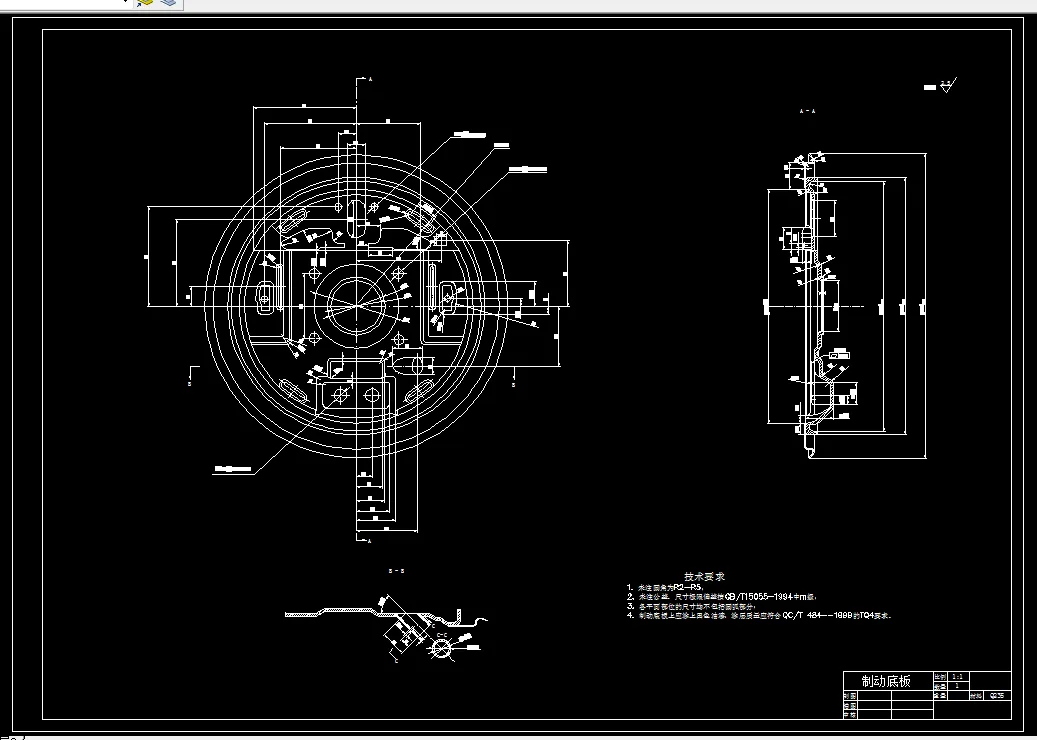Click requirement line mentioning QC/T 484
Viewport: 1037px width, 740px height.
(759, 615)
